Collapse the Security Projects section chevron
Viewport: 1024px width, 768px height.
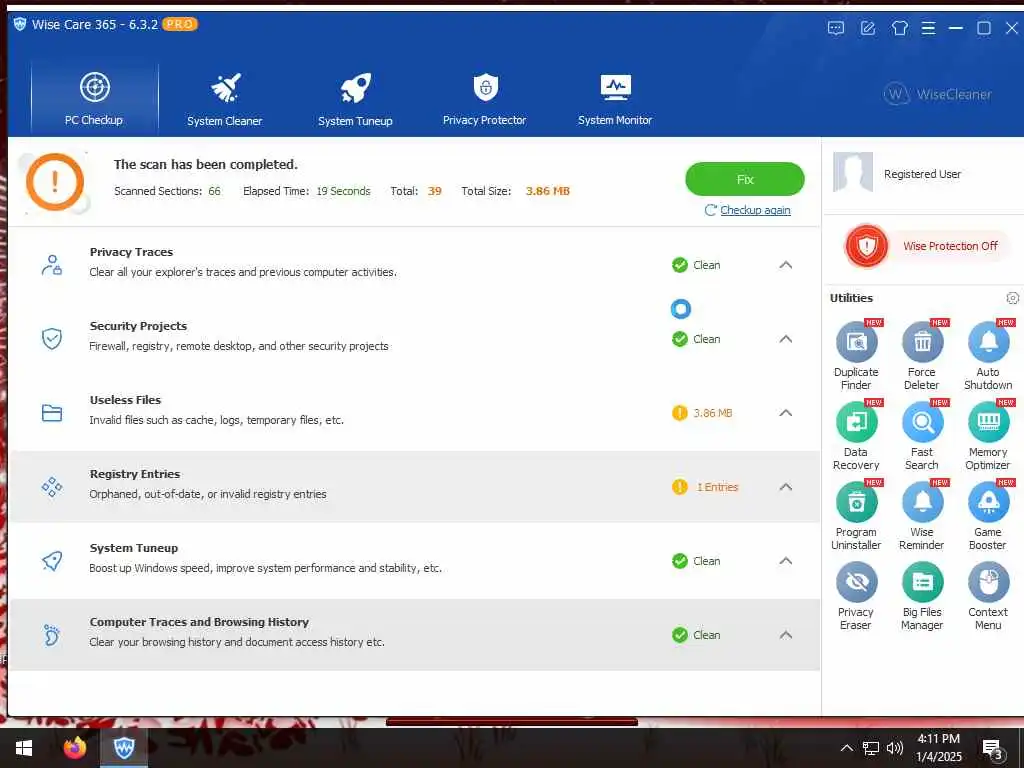point(786,339)
